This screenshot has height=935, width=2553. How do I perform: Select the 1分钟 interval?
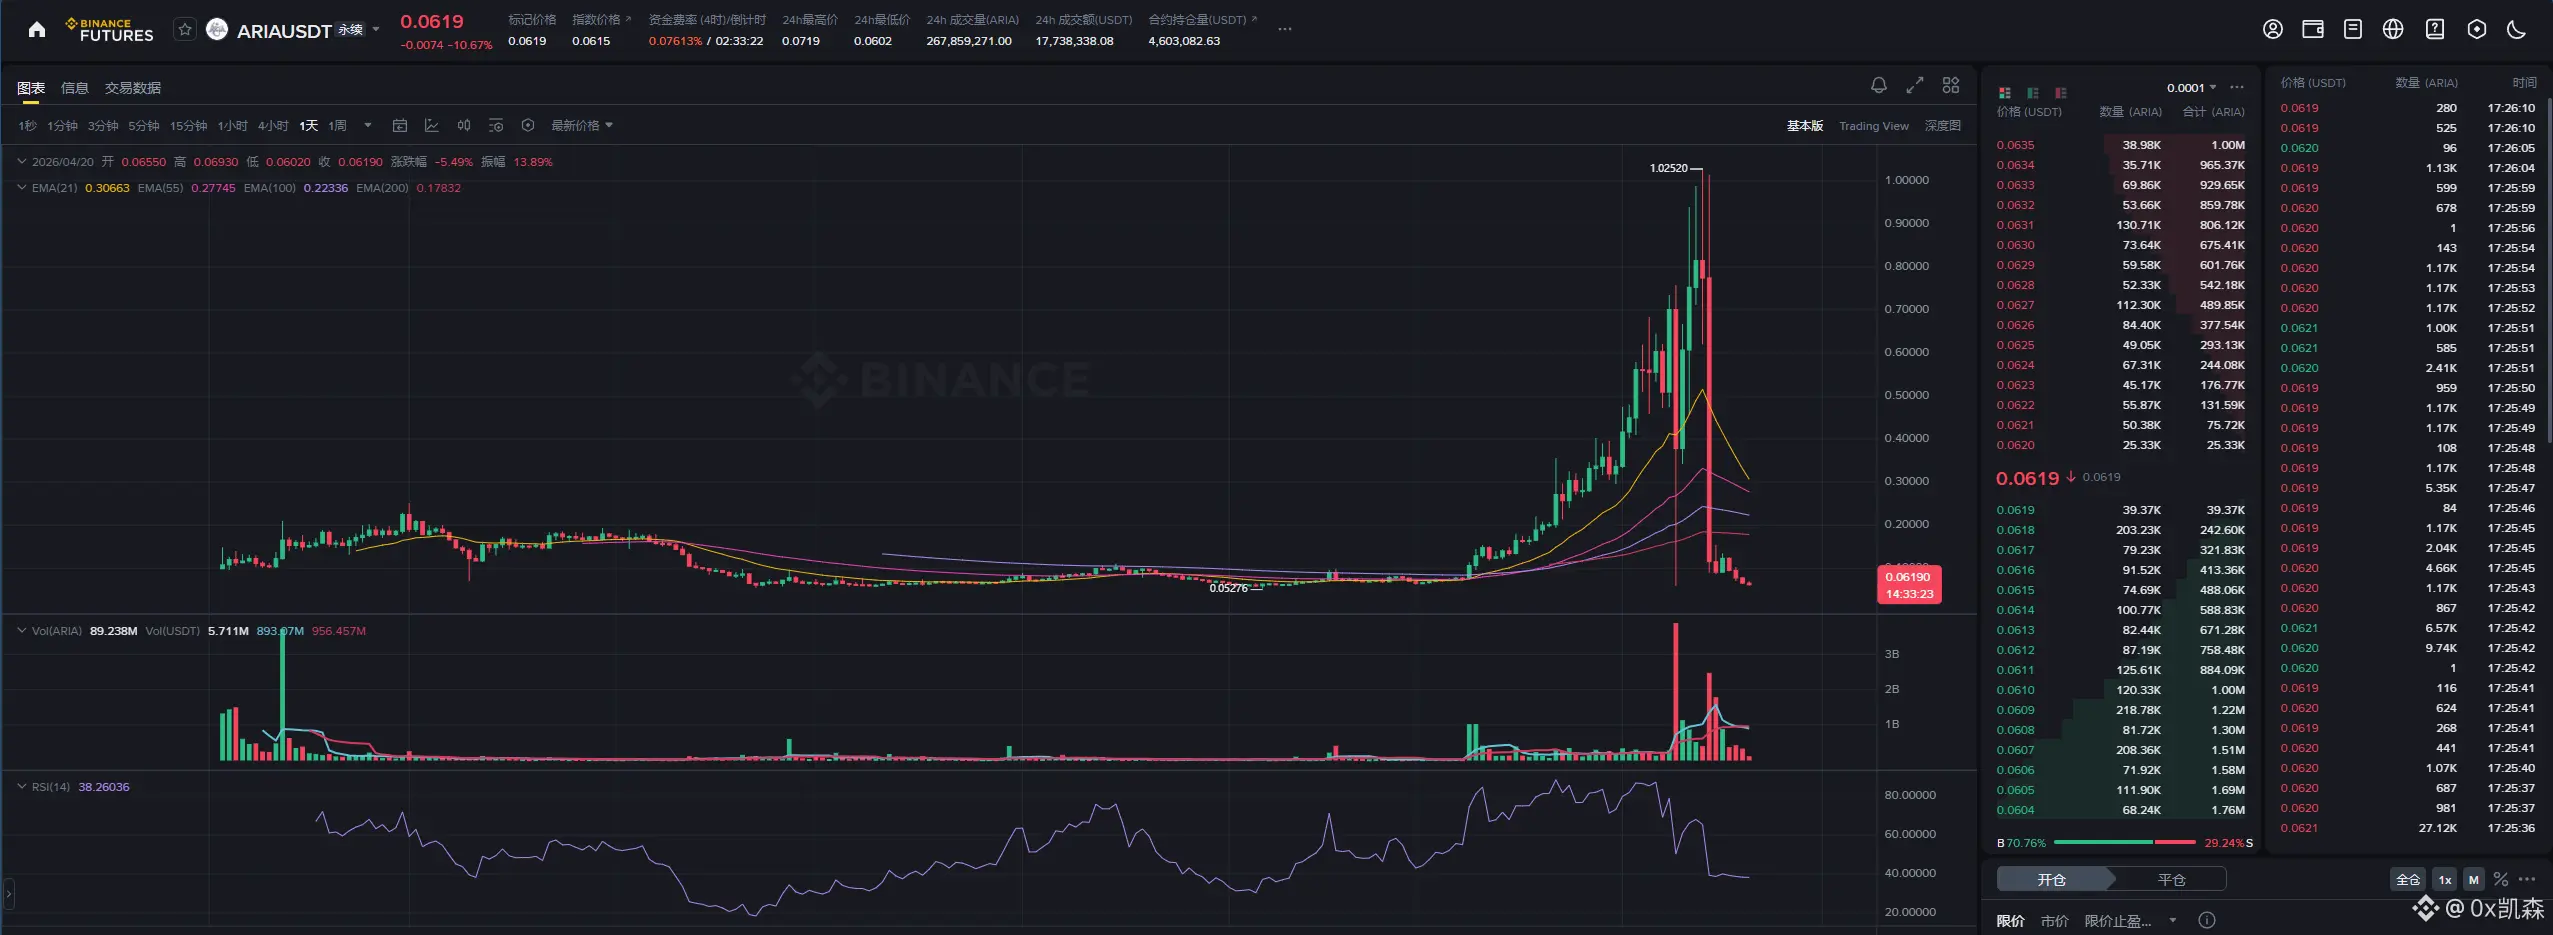click(62, 126)
